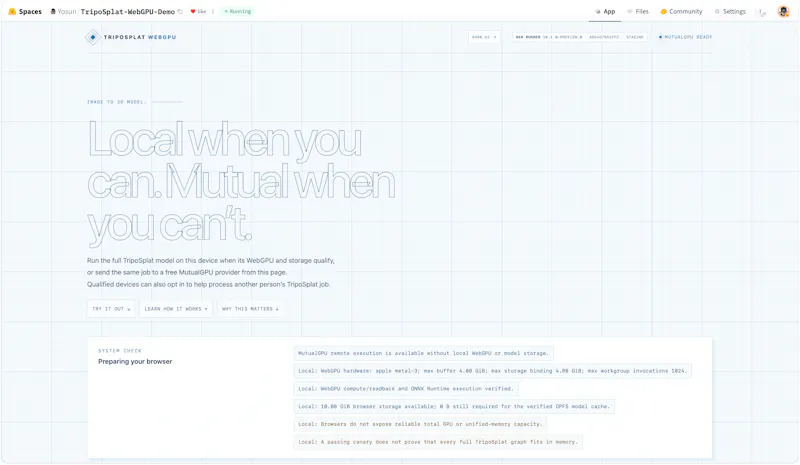The height and width of the screenshot is (465, 800).
Task: Click the unified-memory capacity message
Action: (420, 424)
